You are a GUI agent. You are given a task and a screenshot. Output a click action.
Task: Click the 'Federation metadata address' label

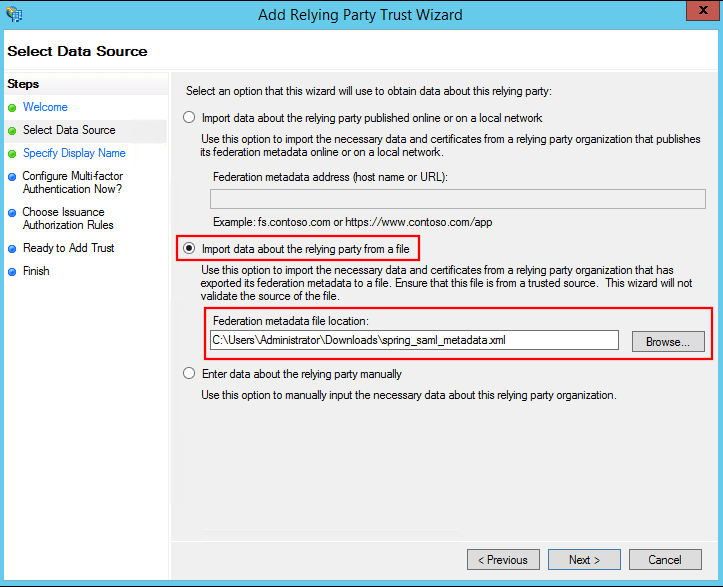coord(331,177)
